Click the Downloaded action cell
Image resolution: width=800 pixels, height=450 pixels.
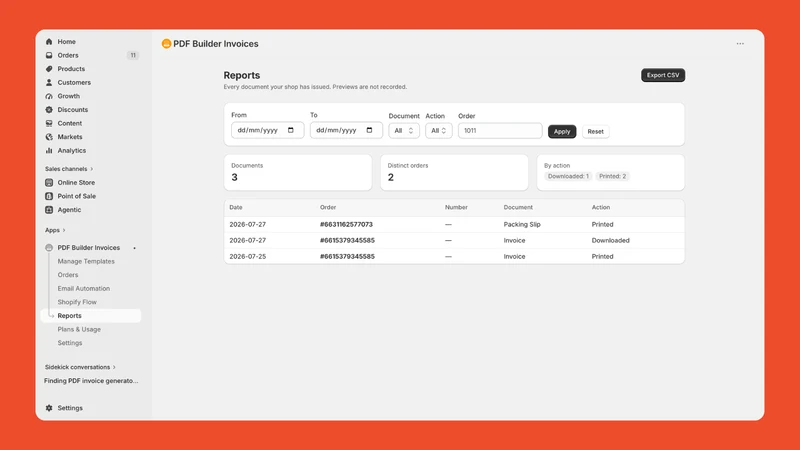pyautogui.click(x=610, y=240)
